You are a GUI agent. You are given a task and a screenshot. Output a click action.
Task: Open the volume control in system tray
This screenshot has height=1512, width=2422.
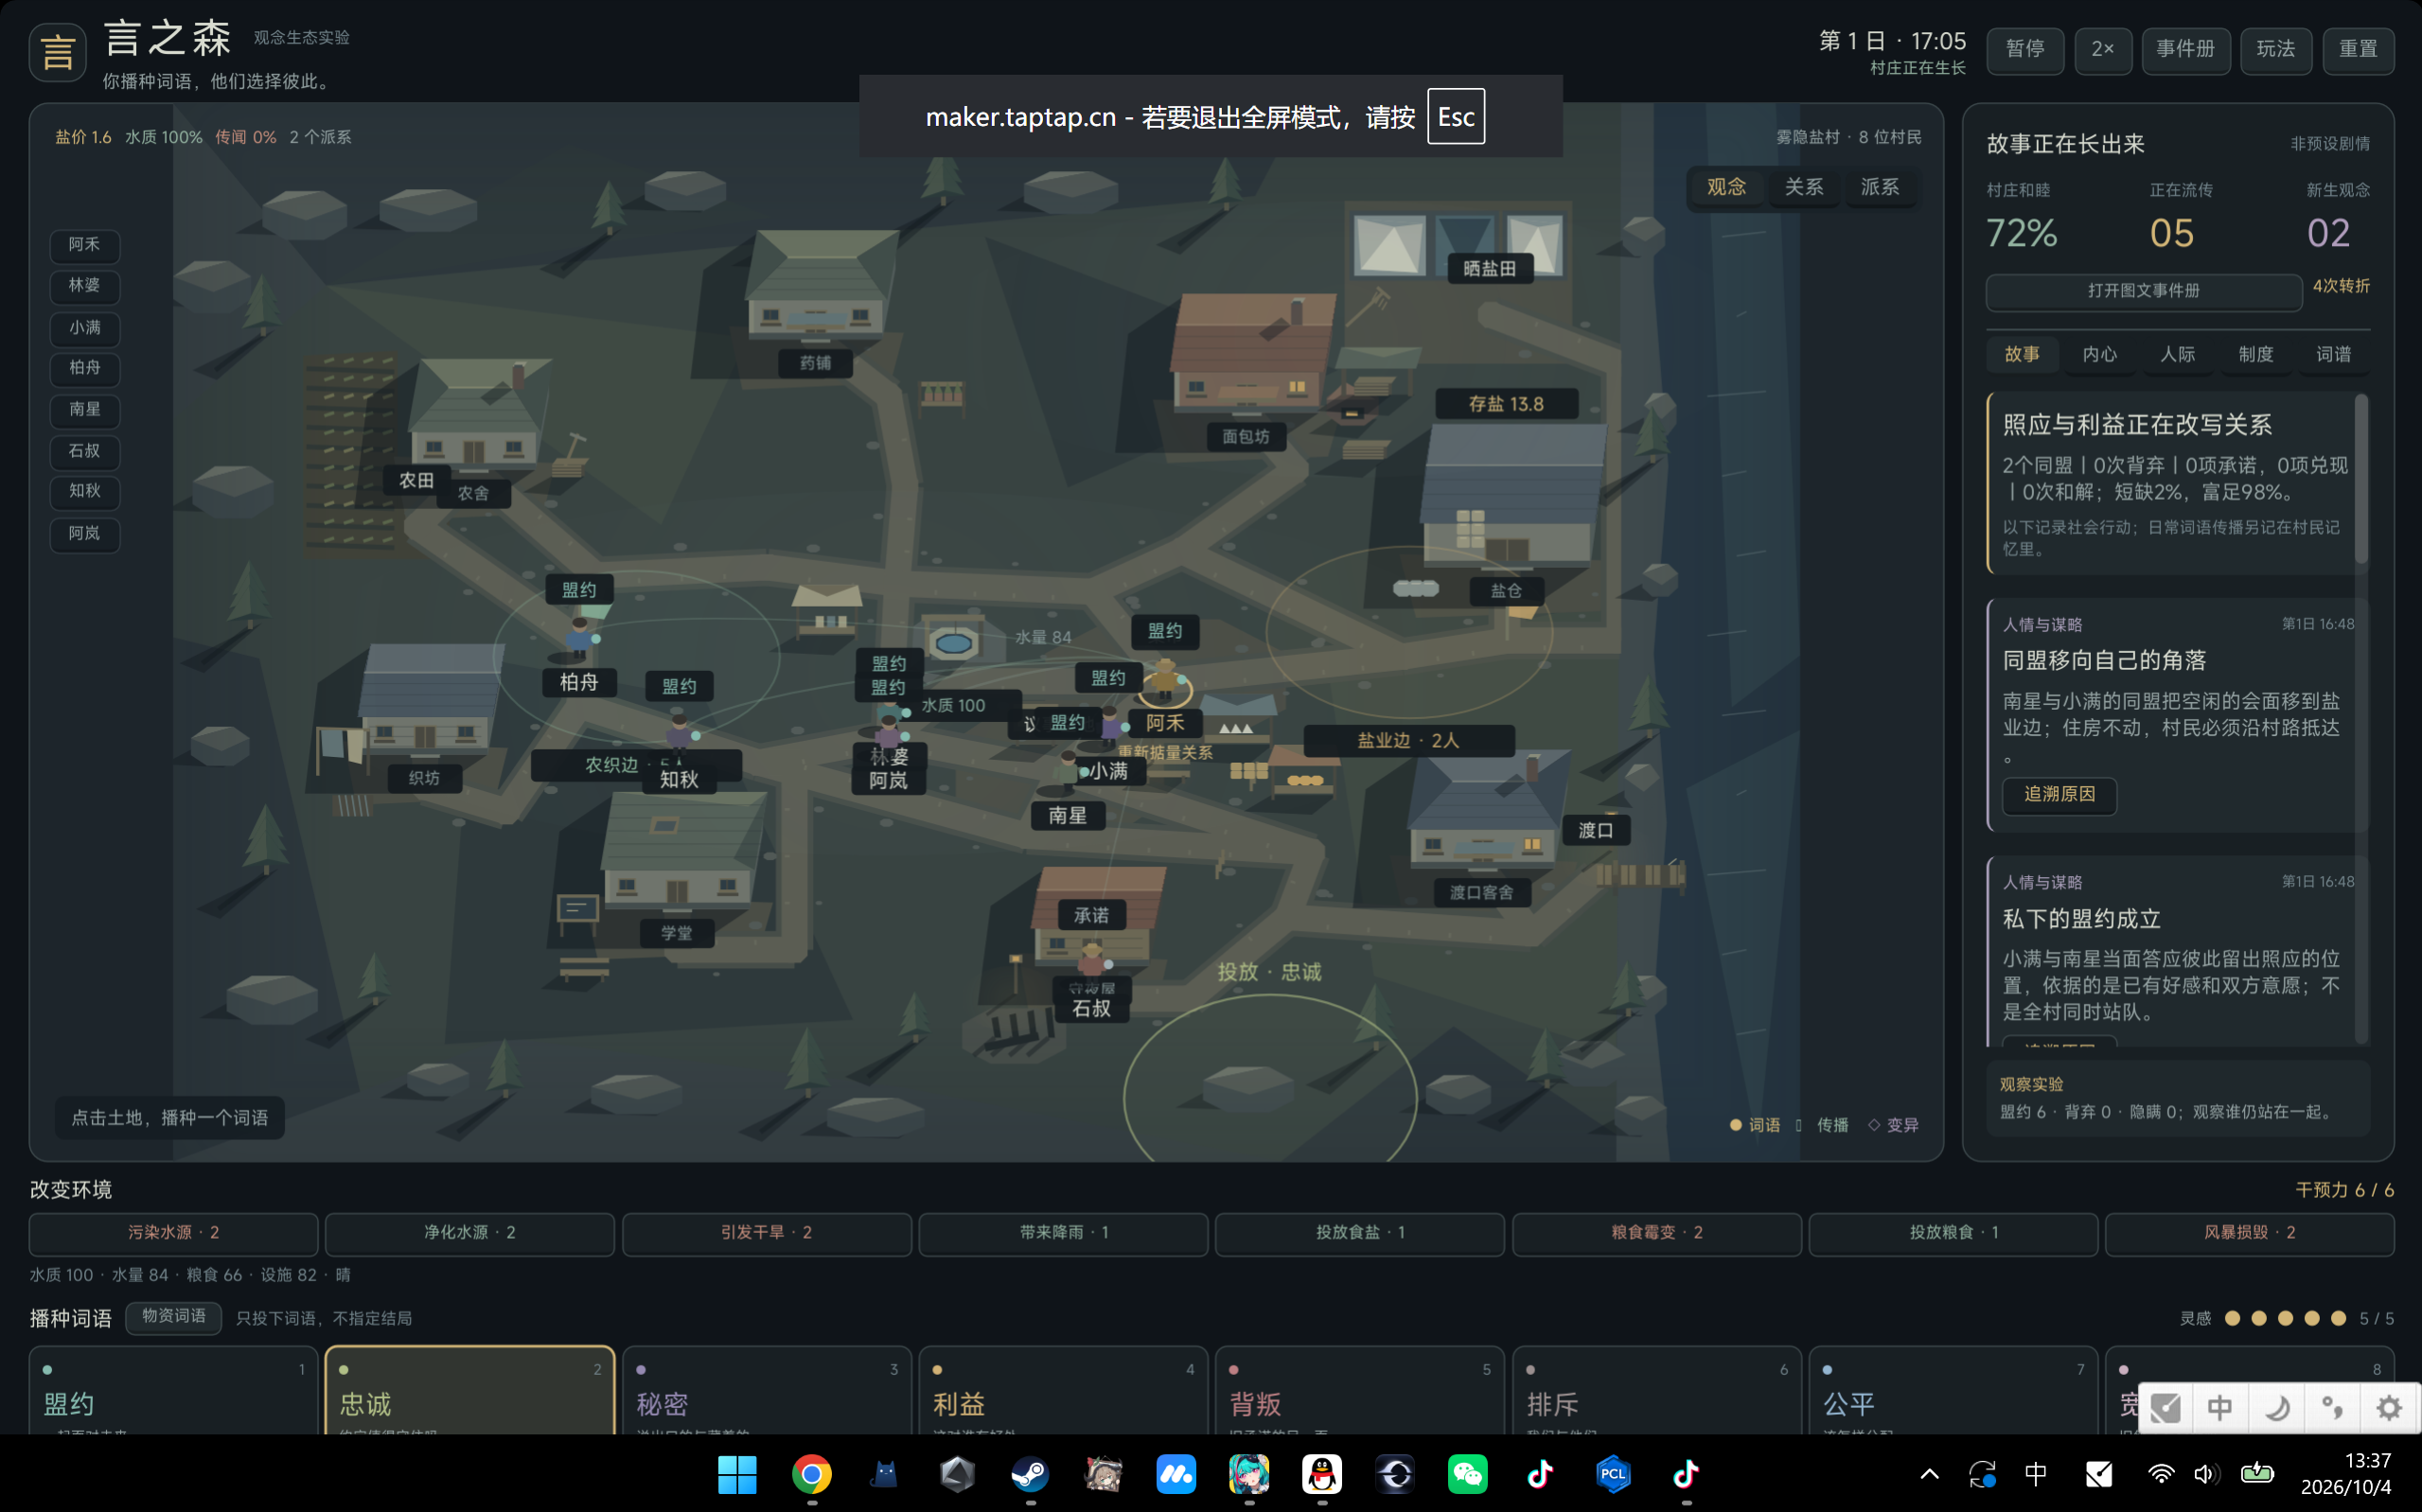pyautogui.click(x=2206, y=1474)
